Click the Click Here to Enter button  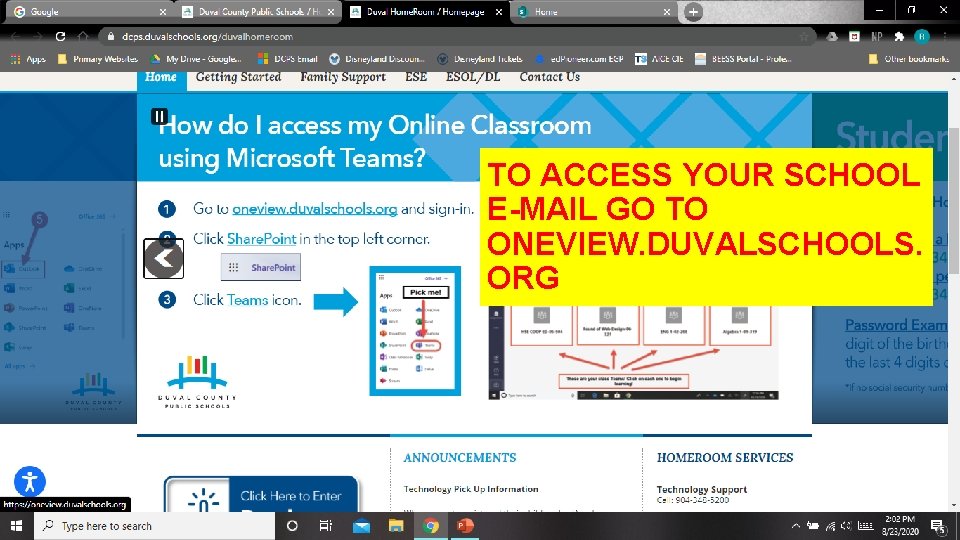tap(261, 495)
